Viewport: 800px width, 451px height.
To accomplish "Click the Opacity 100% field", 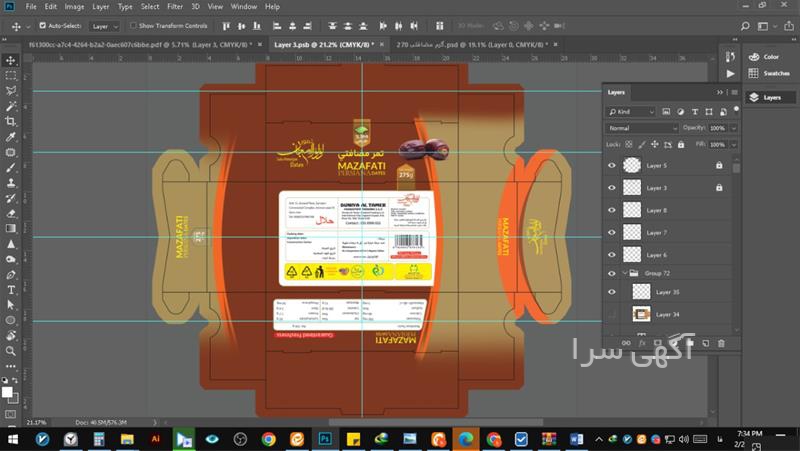I will pyautogui.click(x=717, y=128).
